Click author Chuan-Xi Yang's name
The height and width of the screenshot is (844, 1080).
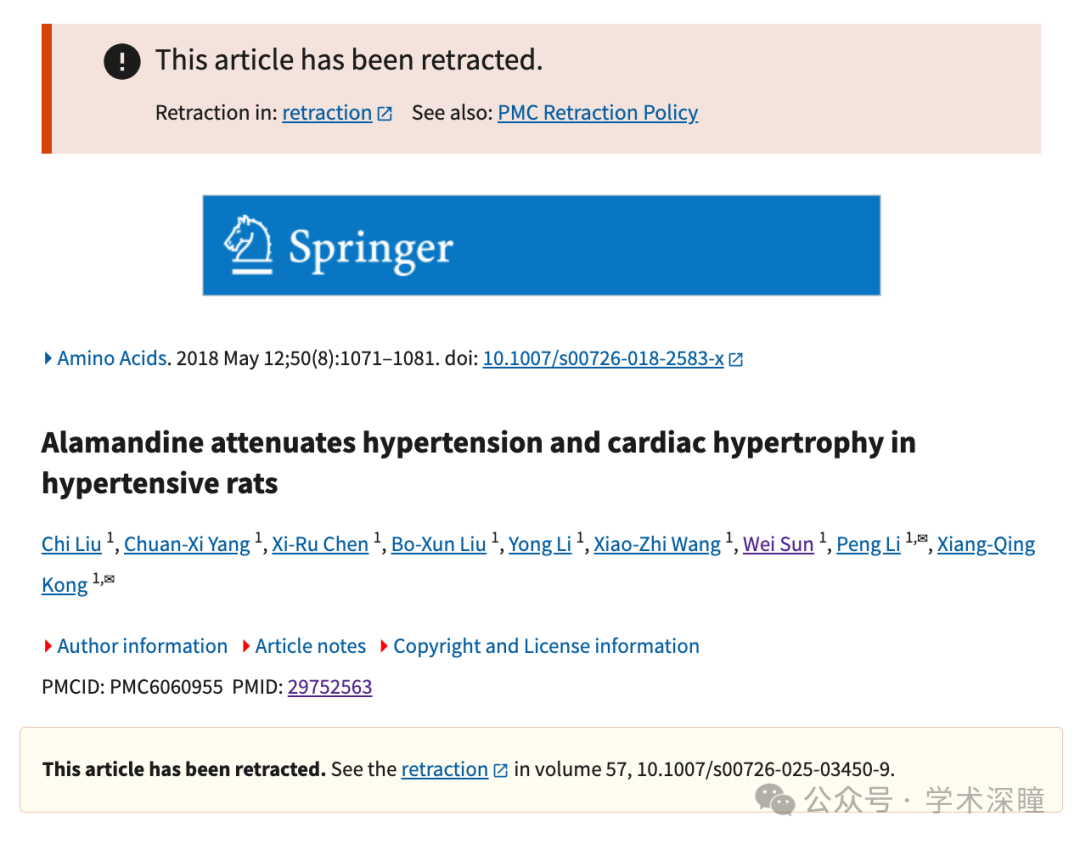coord(187,544)
